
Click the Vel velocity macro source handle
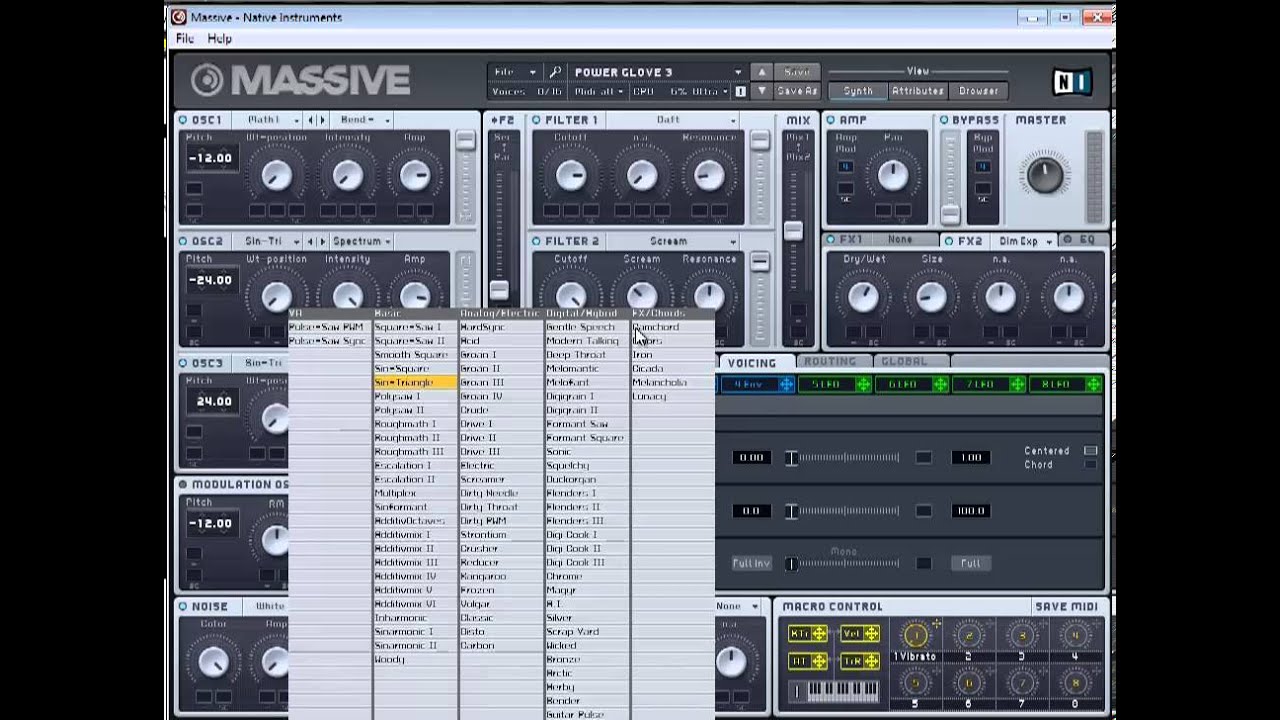[871, 633]
